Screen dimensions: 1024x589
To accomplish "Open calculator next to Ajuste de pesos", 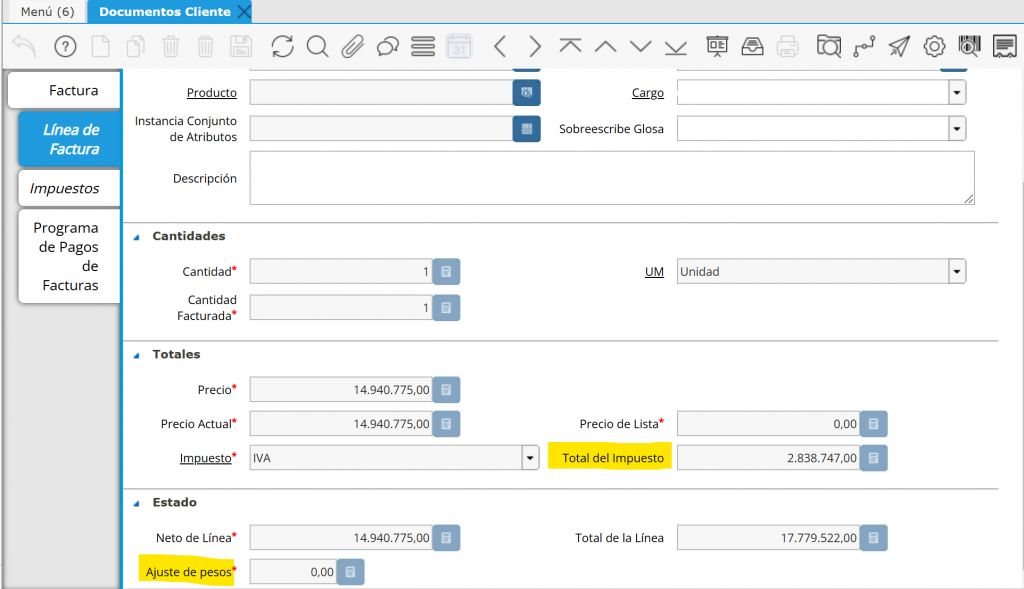I will click(350, 572).
